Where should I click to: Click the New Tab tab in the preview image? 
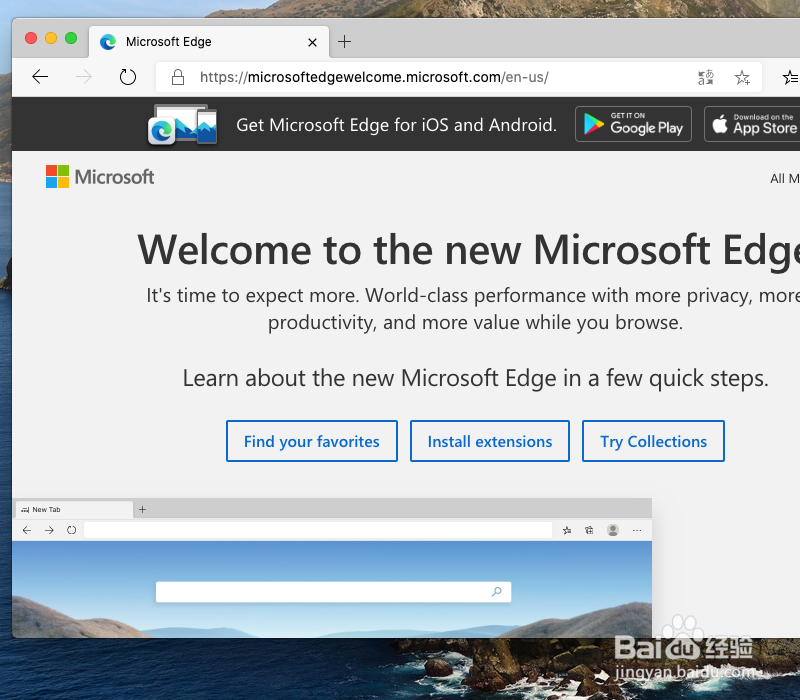(74, 509)
